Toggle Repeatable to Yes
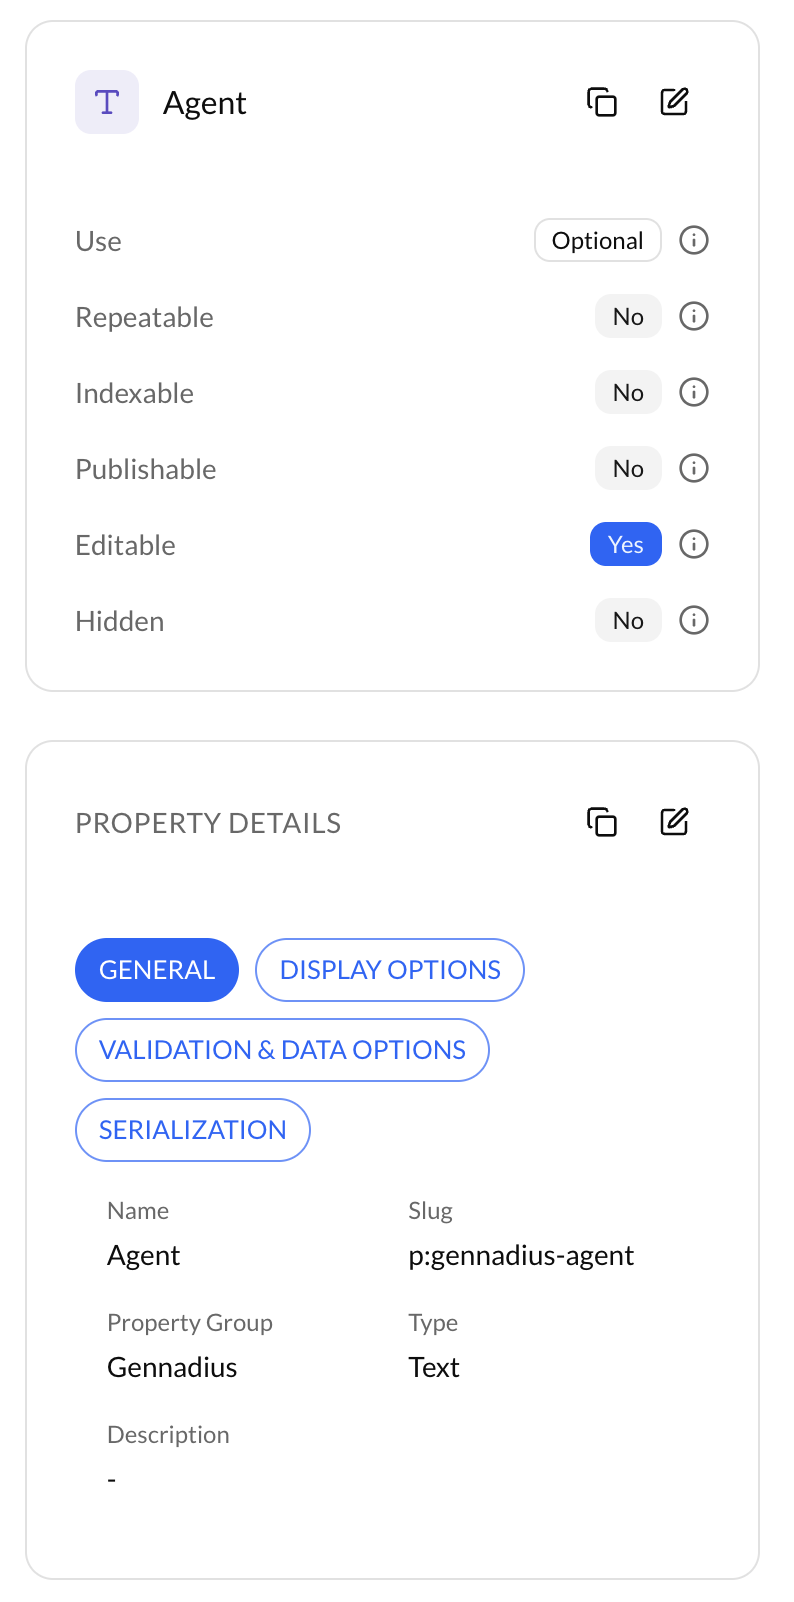This screenshot has height=1602, width=794. click(x=628, y=316)
